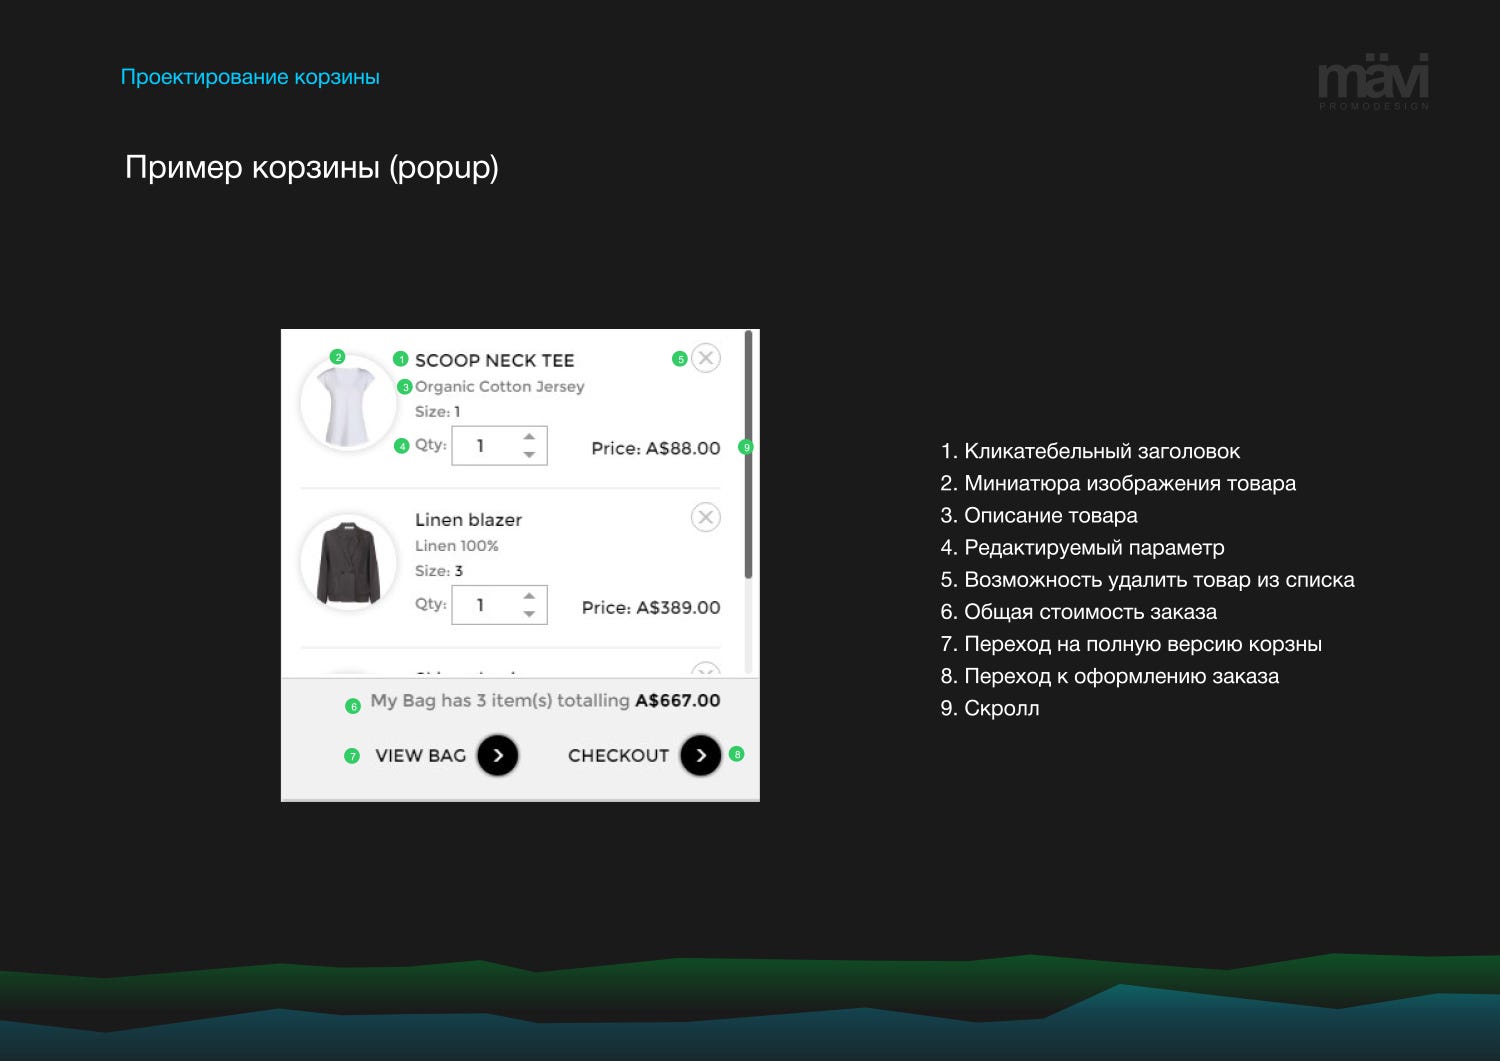Increase quantity of Scoop Neck Tee
The width and height of the screenshot is (1500, 1061).
point(529,437)
